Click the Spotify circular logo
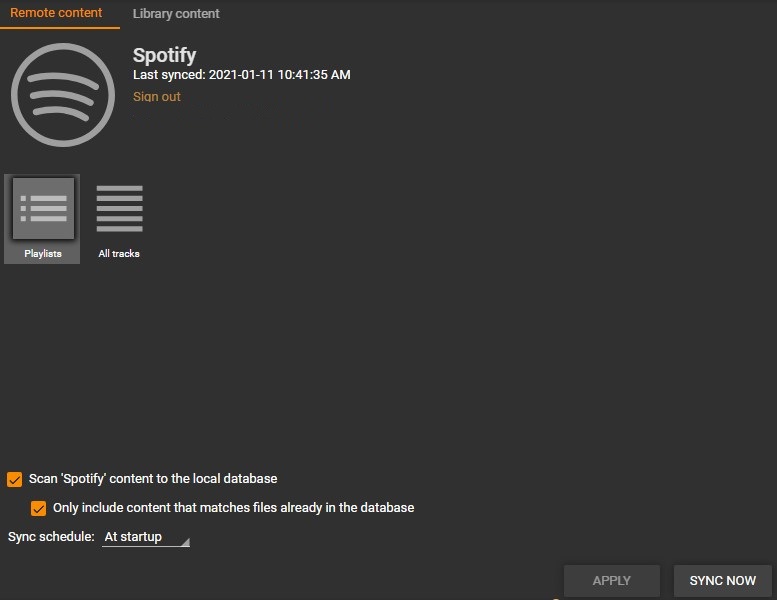This screenshot has width=777, height=600. pos(62,96)
